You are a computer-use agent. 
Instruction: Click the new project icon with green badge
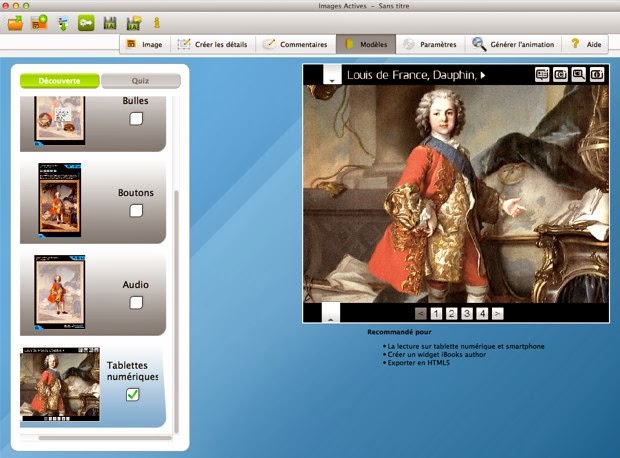(39, 23)
